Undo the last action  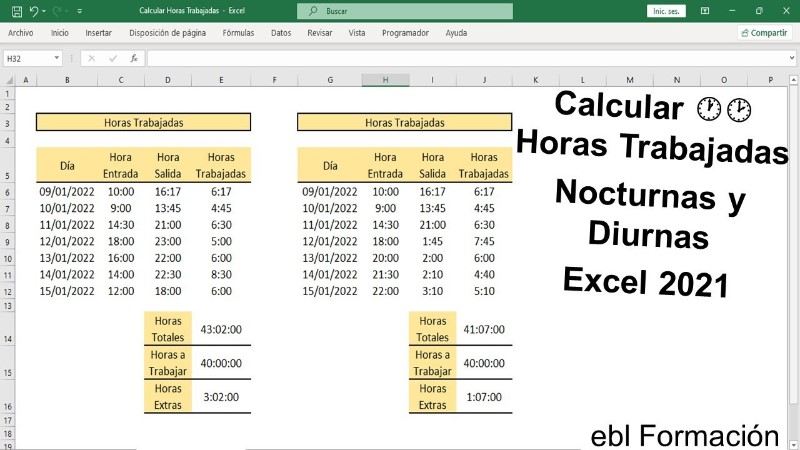tap(33, 11)
